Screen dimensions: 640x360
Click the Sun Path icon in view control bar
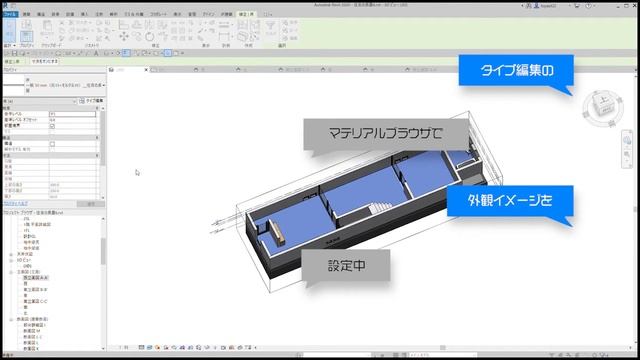158,348
